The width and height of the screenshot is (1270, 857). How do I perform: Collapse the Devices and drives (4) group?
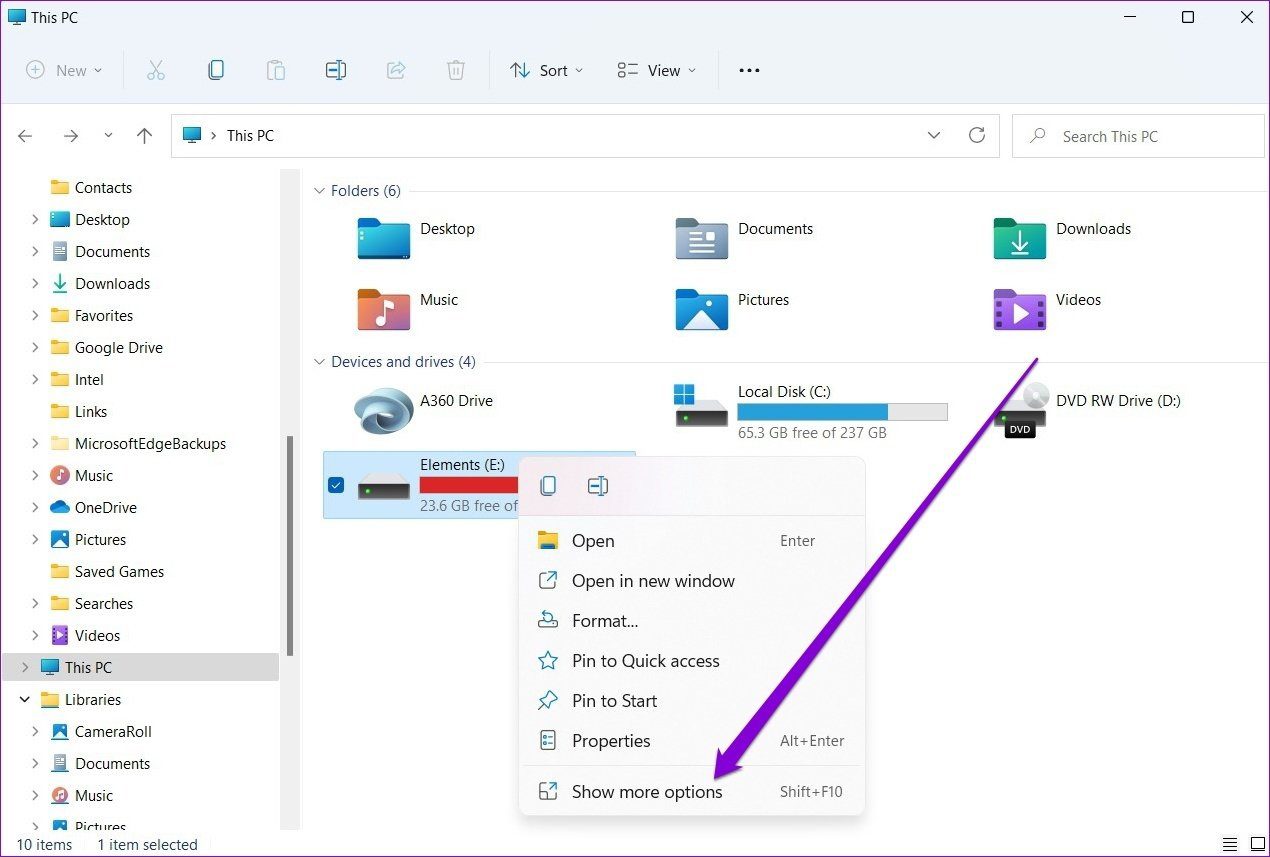pyautogui.click(x=320, y=362)
